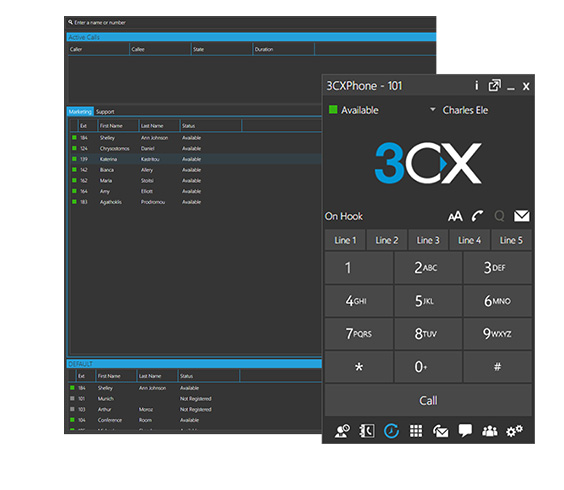The width and height of the screenshot is (564, 490).
Task: Select the Maria row, extension 162
Action: coord(196,181)
